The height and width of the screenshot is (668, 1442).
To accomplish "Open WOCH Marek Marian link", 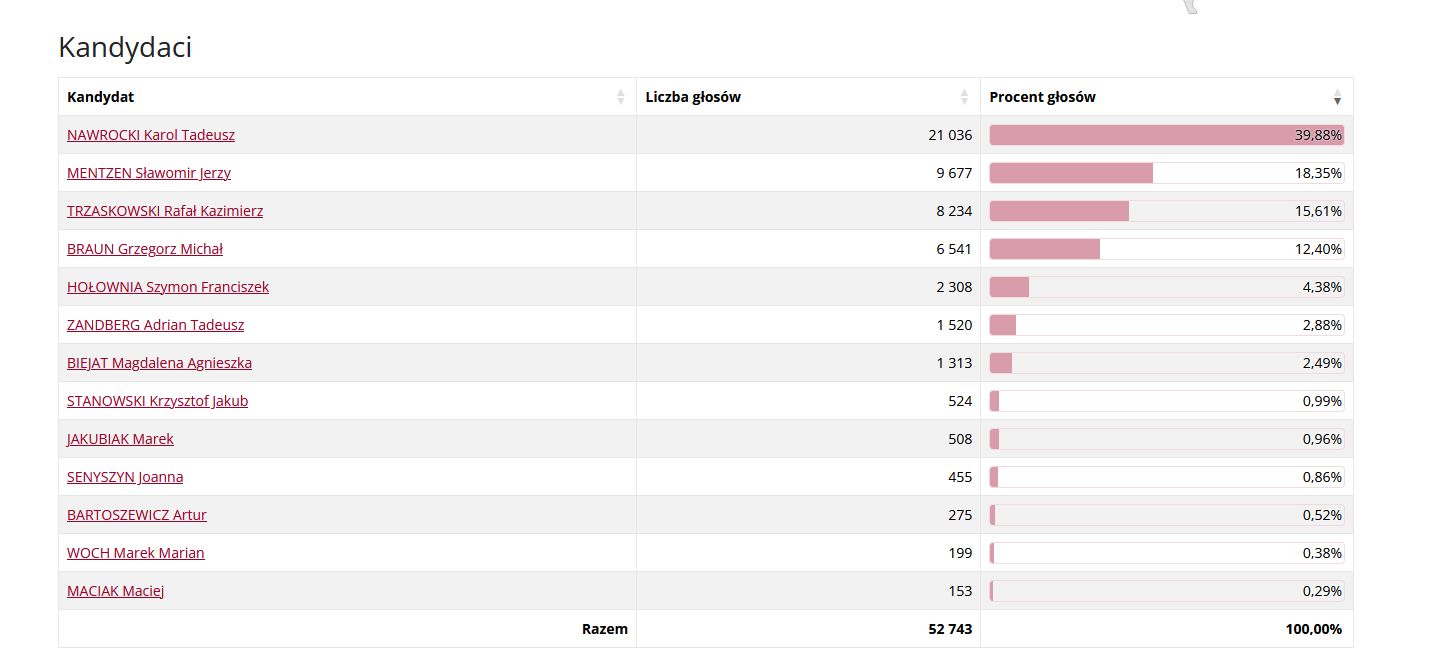I will [135, 553].
